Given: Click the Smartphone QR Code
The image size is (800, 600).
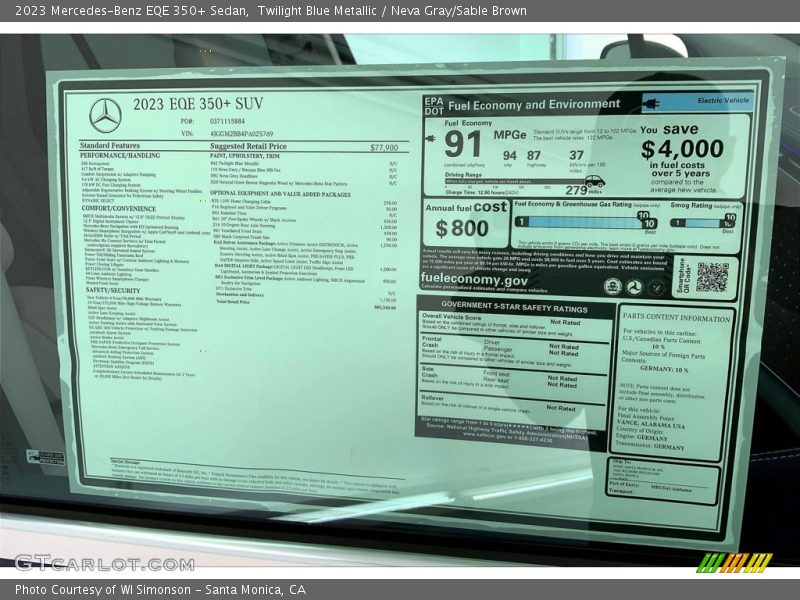Looking at the screenshot, I should tap(712, 278).
